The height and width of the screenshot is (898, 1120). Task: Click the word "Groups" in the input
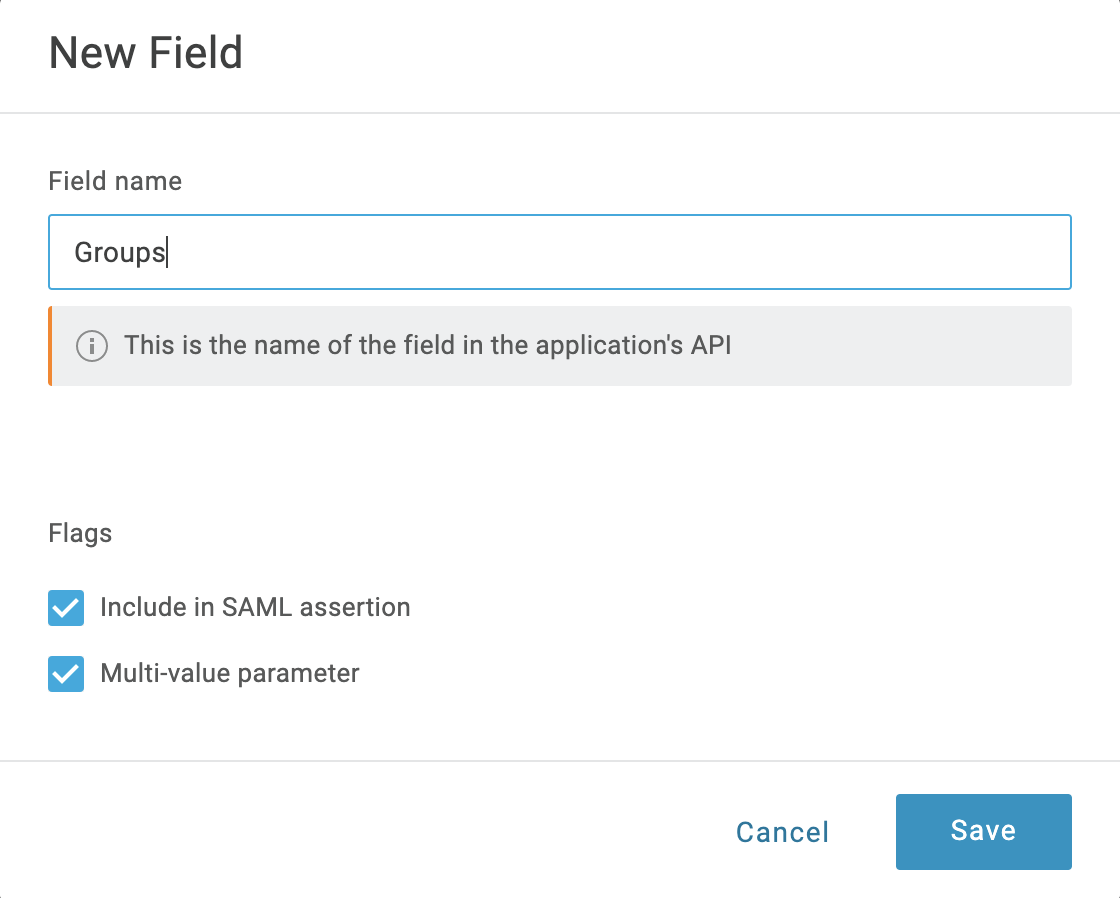click(119, 253)
